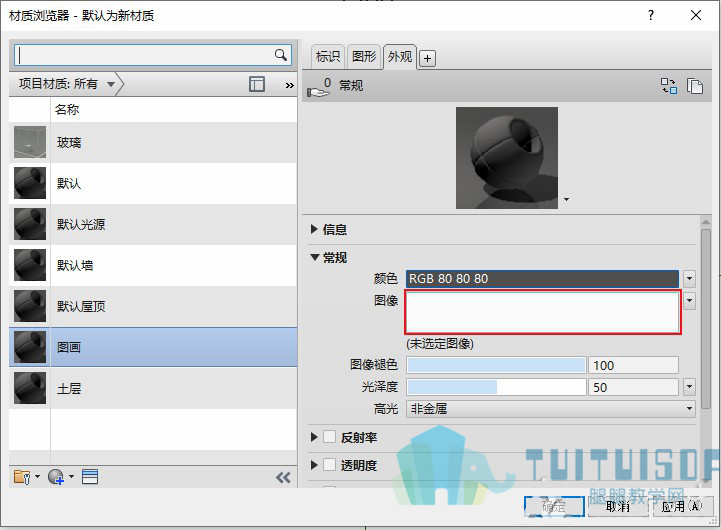Collapse the left panel with the double chevron
This screenshot has height=530, width=721.
pyautogui.click(x=283, y=478)
